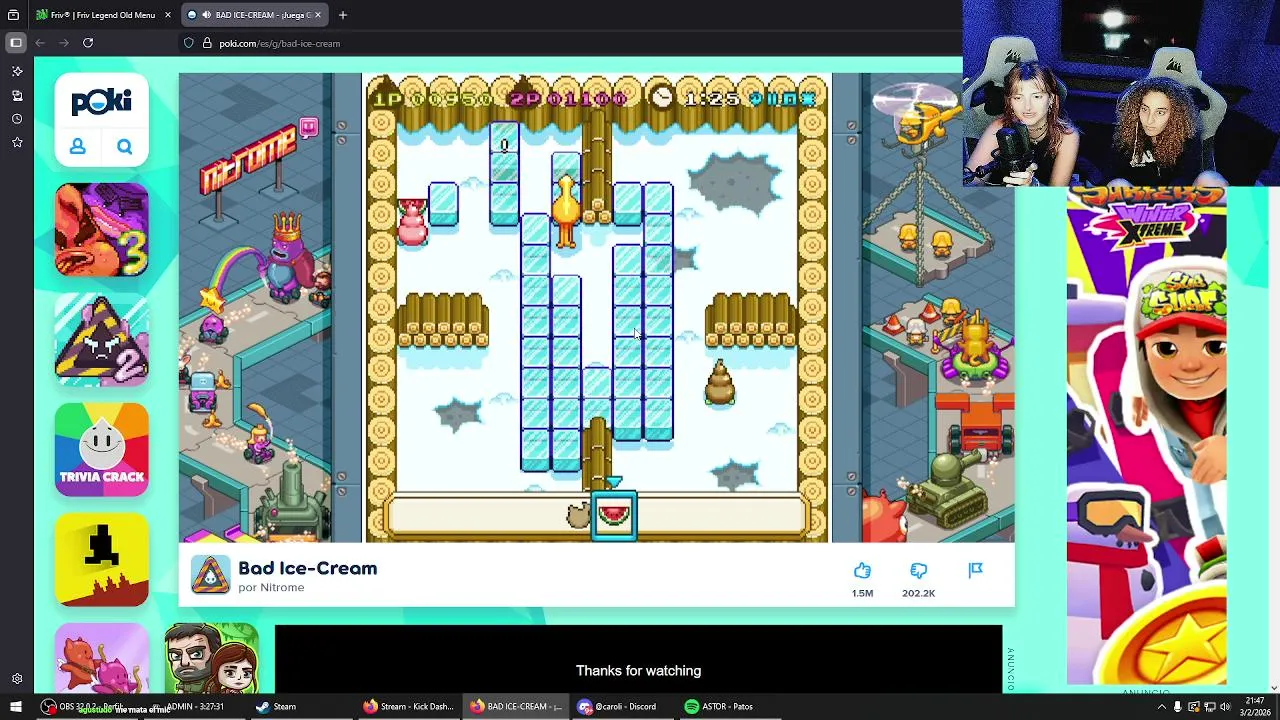Screen dimensions: 1280x720
Task: Close the BAD ICE-CREAM tab
Action: 318,15
